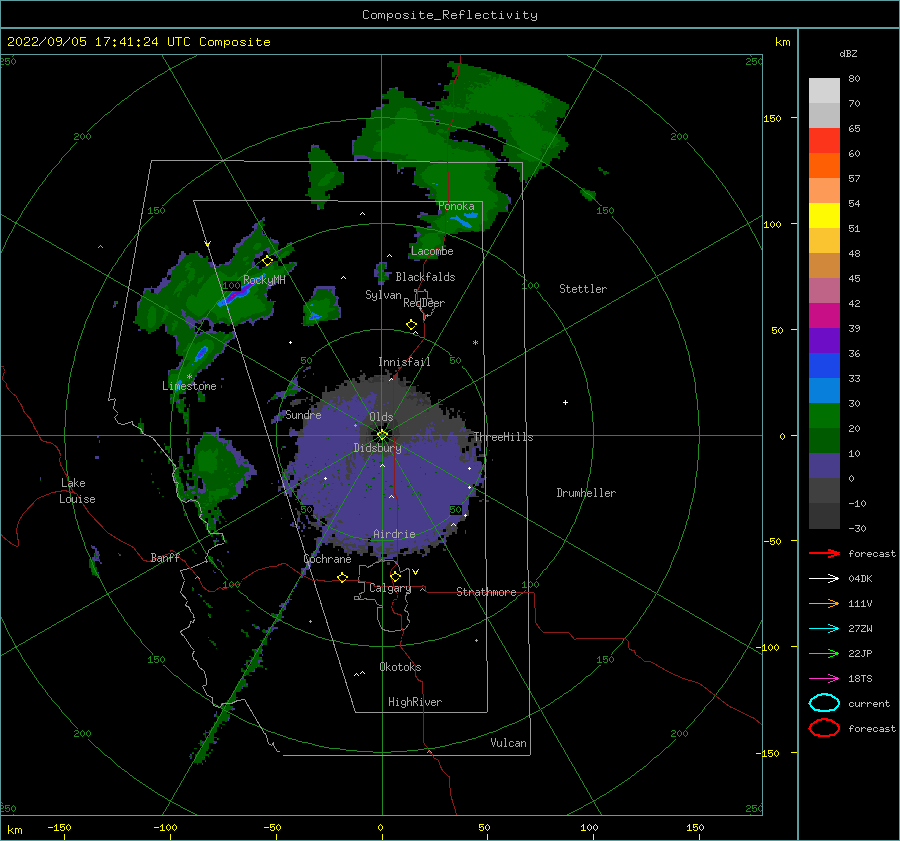
Task: Select the bright green swatch between 30 and 20
Action: click(x=824, y=416)
